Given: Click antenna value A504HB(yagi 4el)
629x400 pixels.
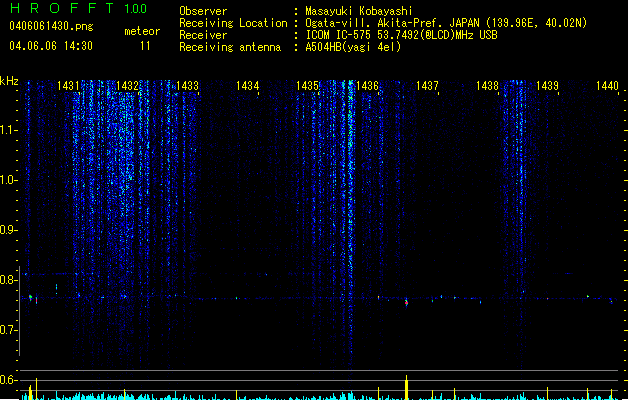Looking at the screenshot, I should click(353, 47).
